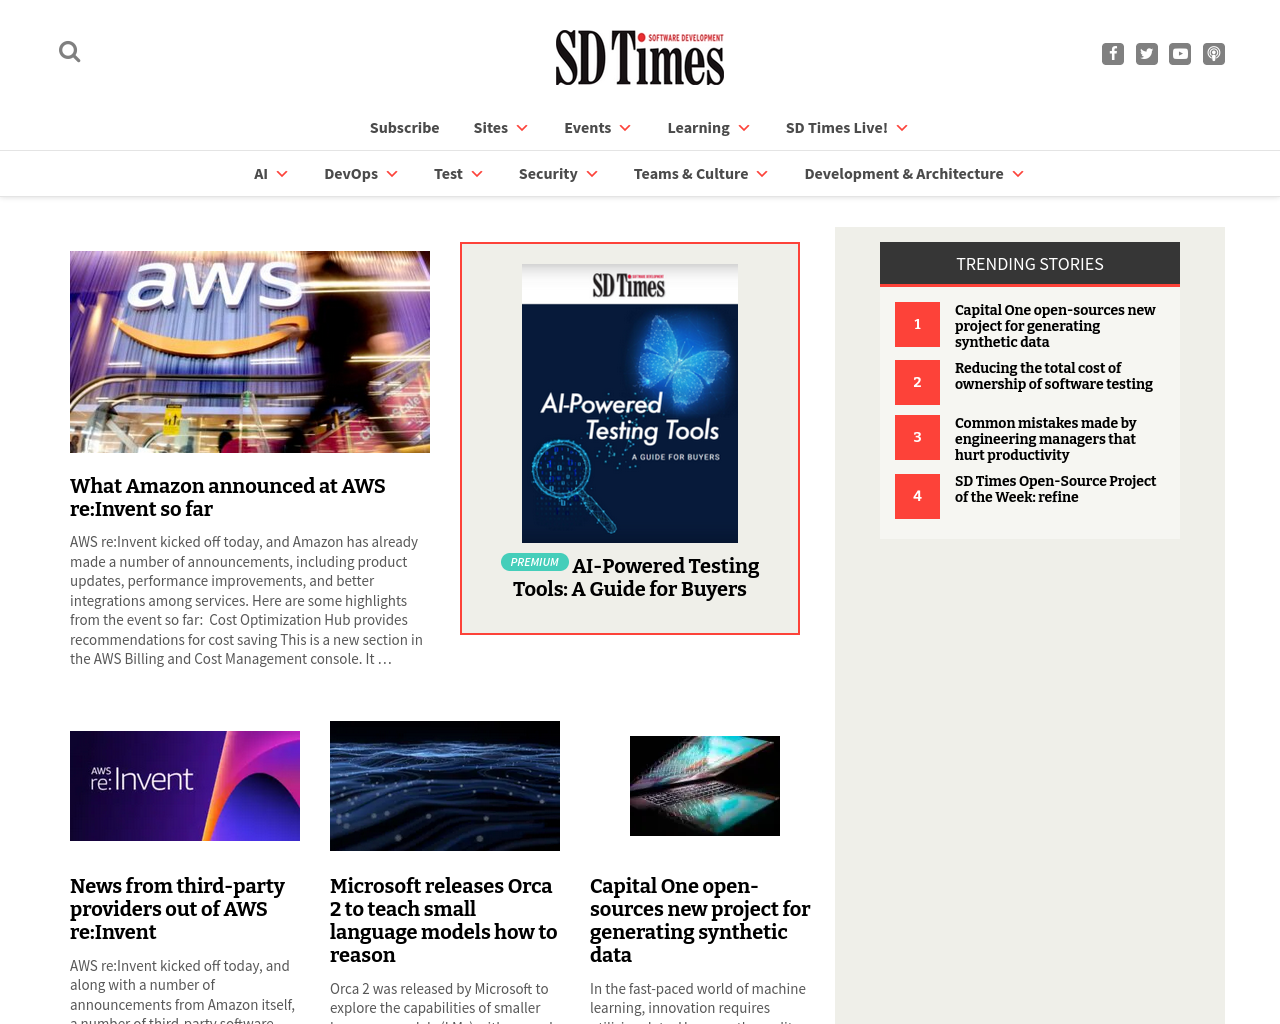
Task: Read 'News from third-party providers' headline
Action: (177, 909)
